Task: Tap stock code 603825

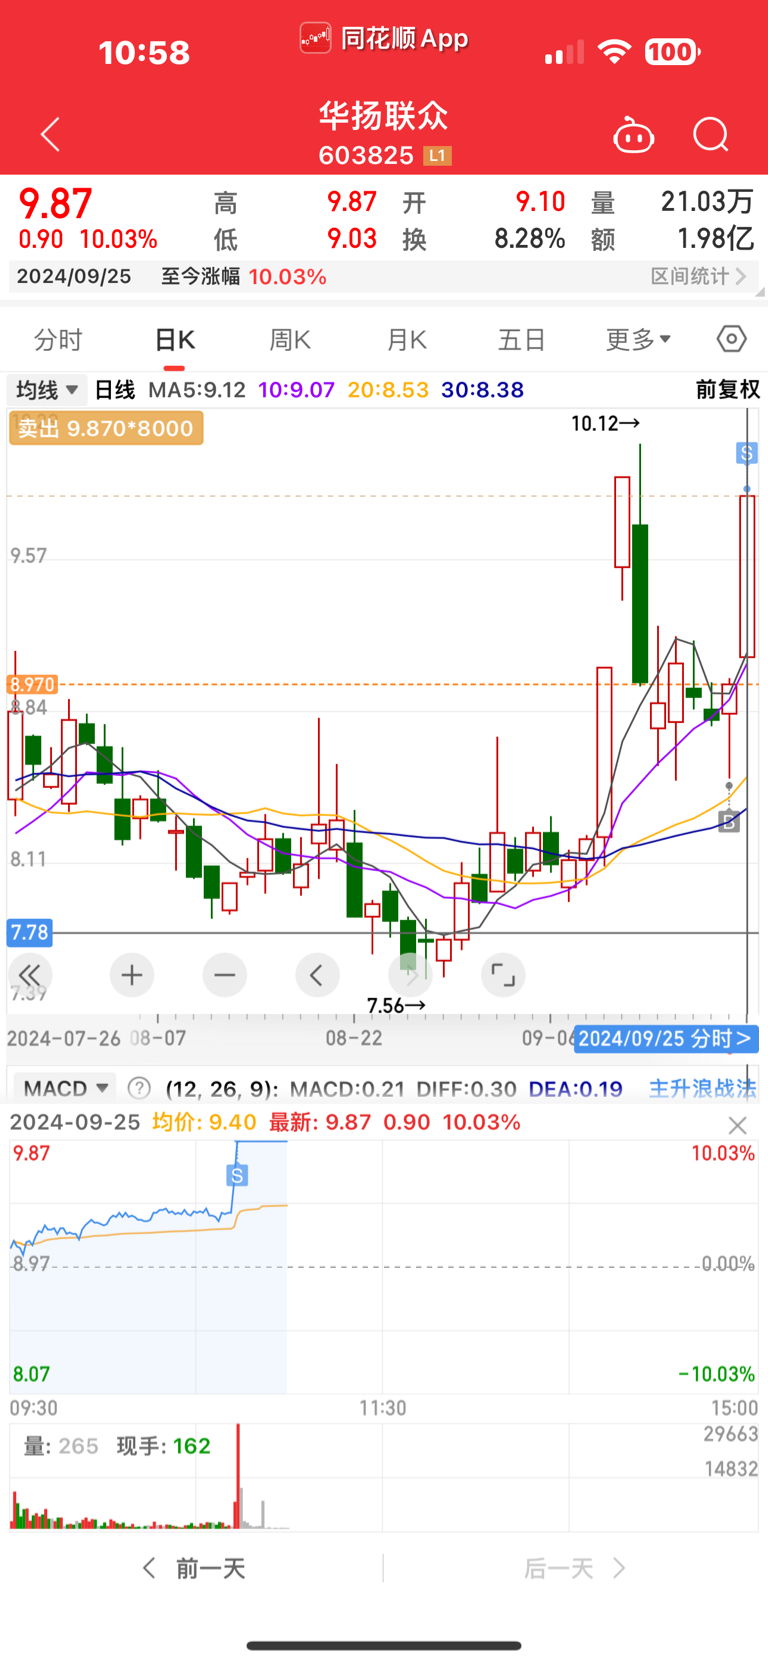Action: pyautogui.click(x=366, y=156)
